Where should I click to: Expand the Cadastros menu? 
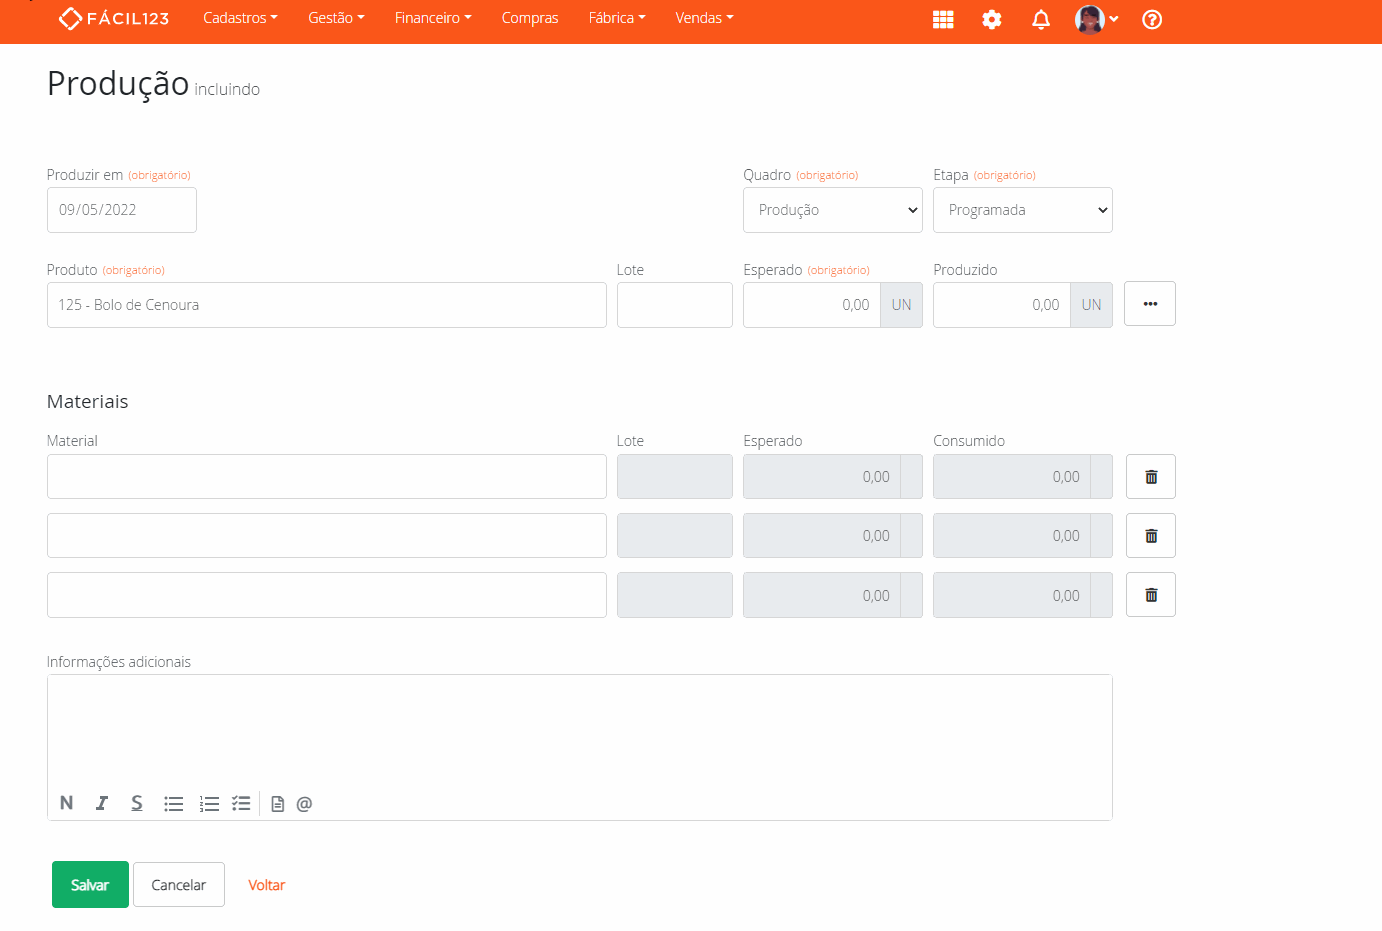click(240, 18)
